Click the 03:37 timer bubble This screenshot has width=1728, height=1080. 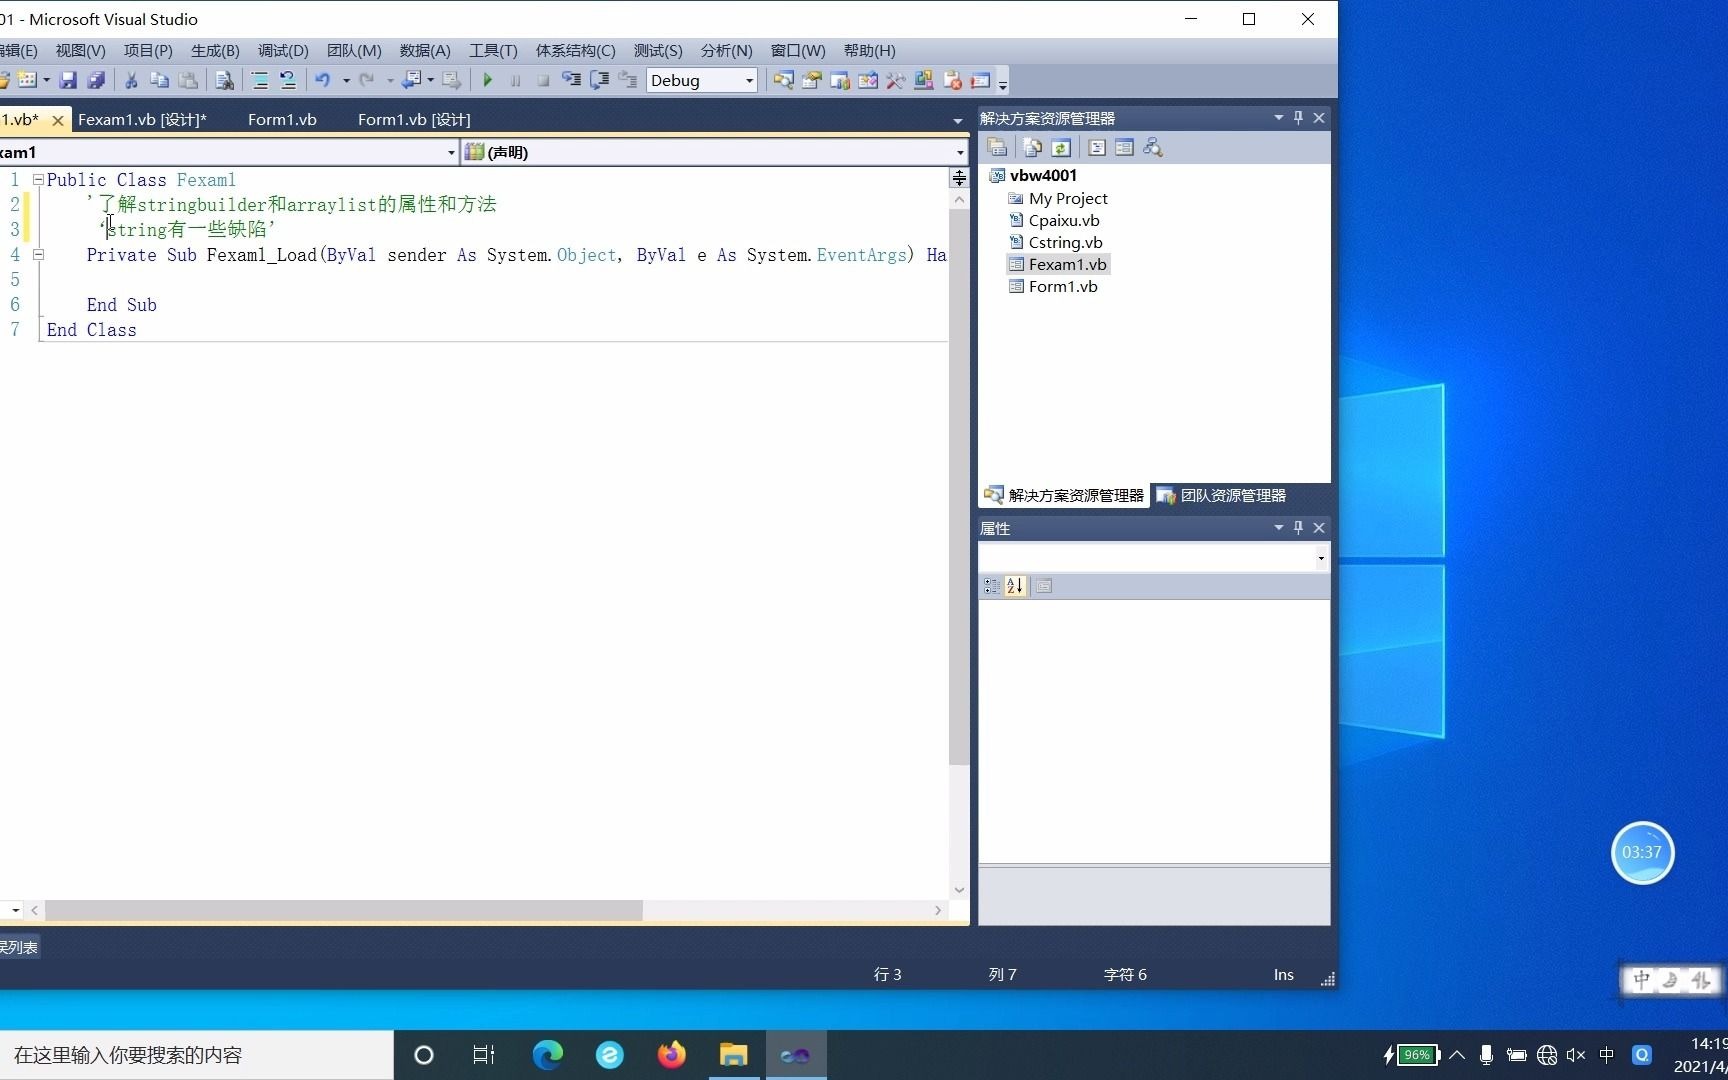(1642, 853)
